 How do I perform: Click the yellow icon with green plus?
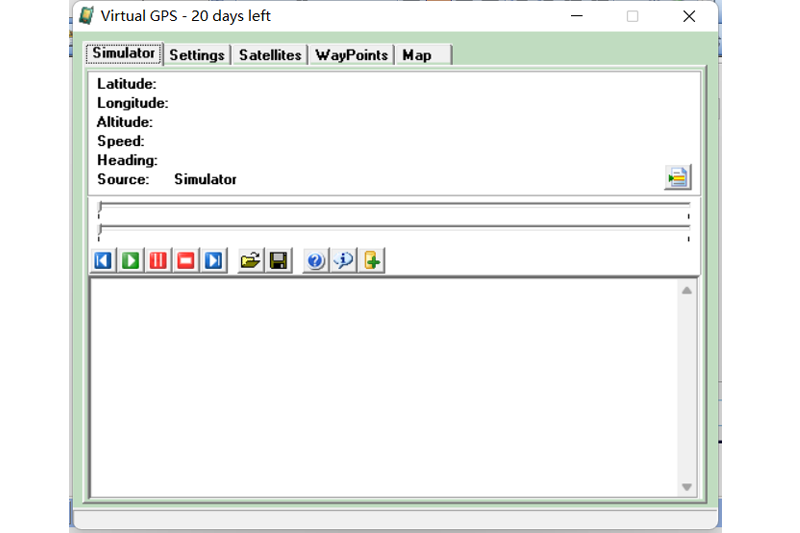372,261
